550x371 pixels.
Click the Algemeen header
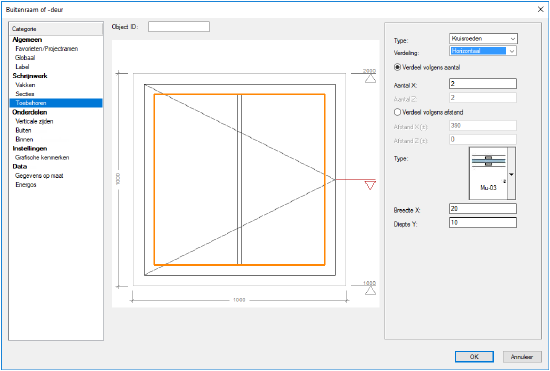tap(27, 40)
